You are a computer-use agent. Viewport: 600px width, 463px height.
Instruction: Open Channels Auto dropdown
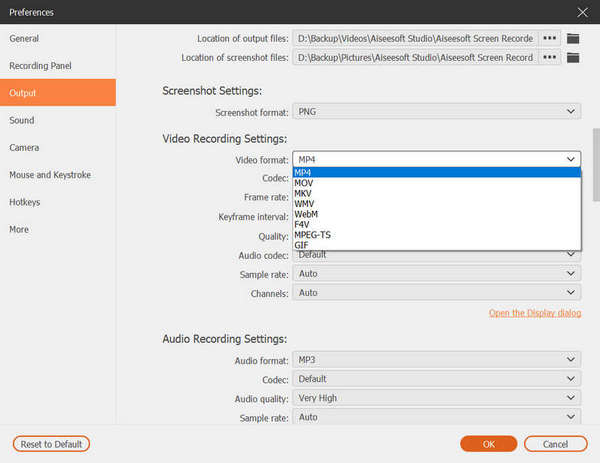click(x=437, y=293)
